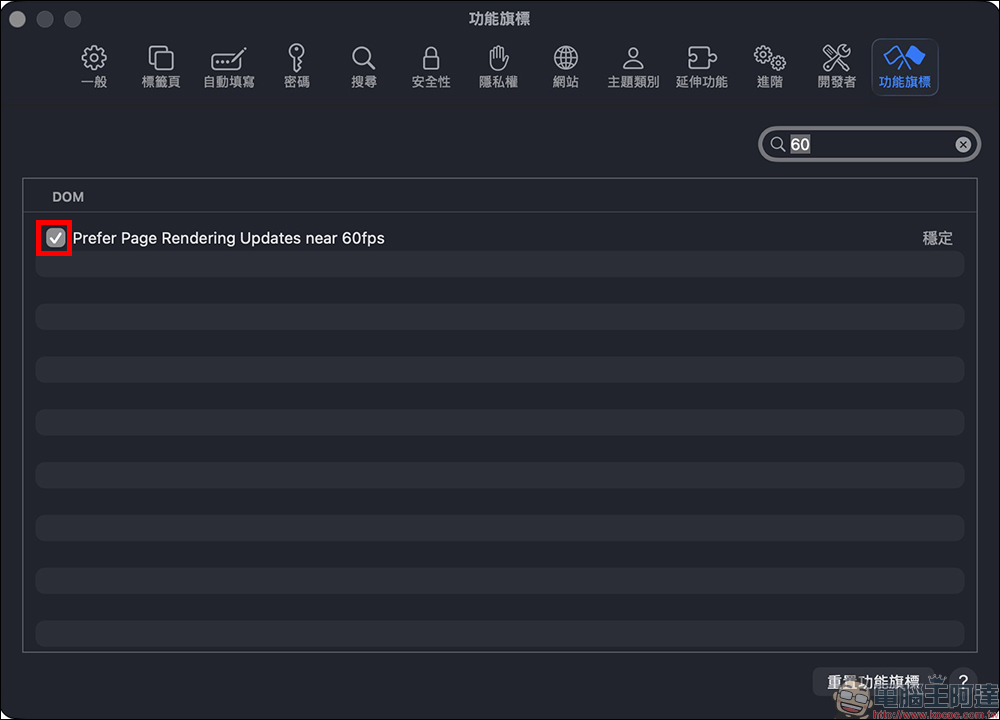Click the magnifying glass in search field

tap(777, 145)
